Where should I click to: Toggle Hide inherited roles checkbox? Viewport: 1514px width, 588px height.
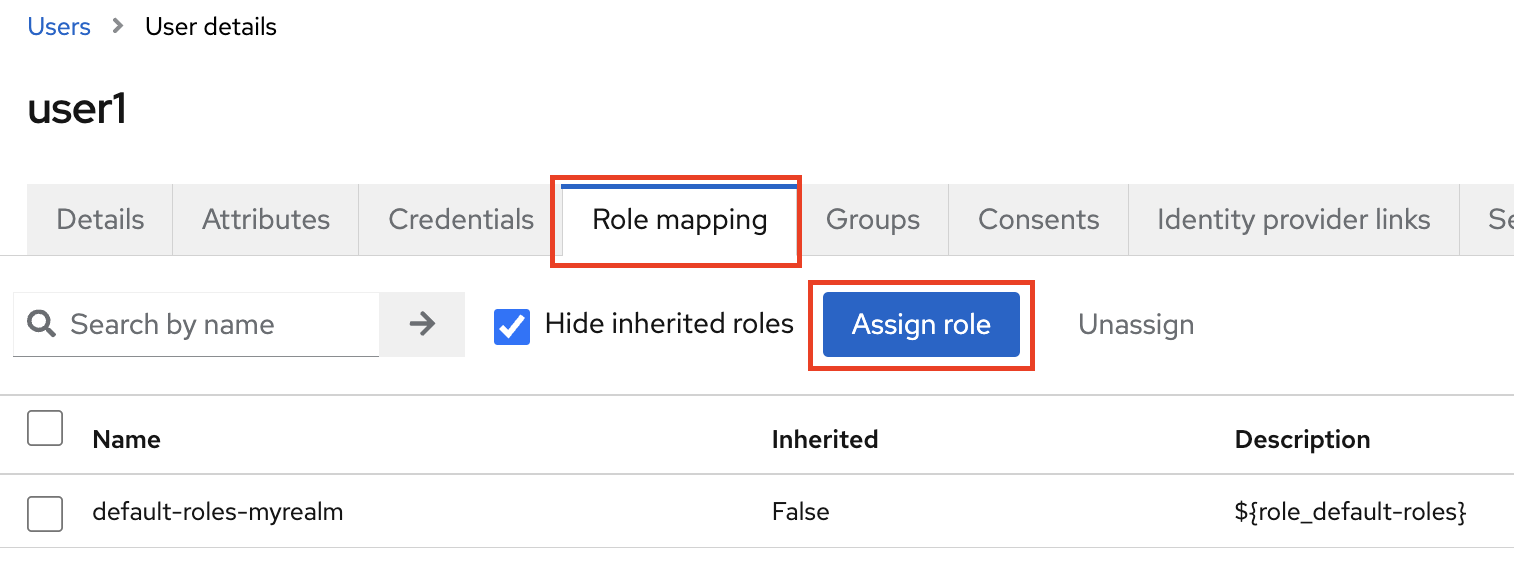(512, 326)
